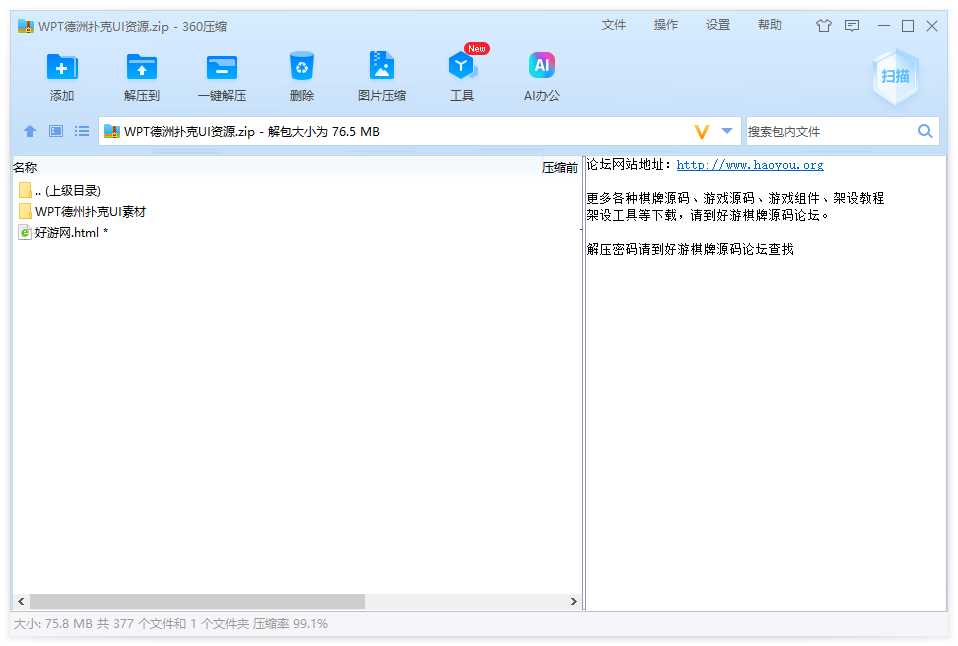The image size is (958, 646).
Task: Open the skin (shirt) icon in the title bar
Action: coord(824,26)
